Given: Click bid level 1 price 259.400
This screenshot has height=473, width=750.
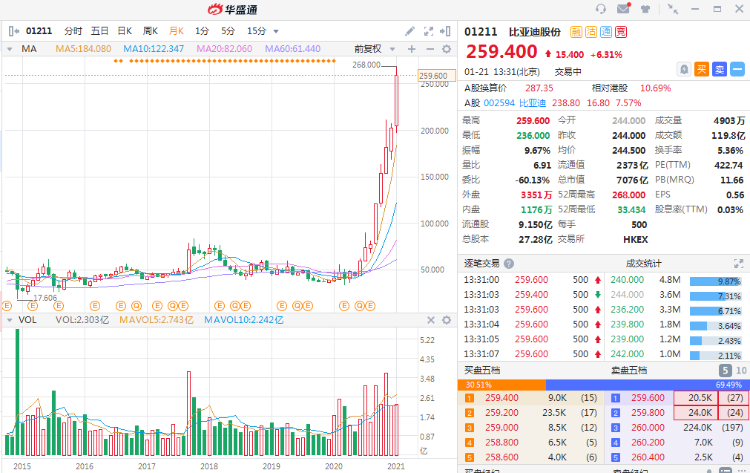Looking at the screenshot, I should pos(501,398).
